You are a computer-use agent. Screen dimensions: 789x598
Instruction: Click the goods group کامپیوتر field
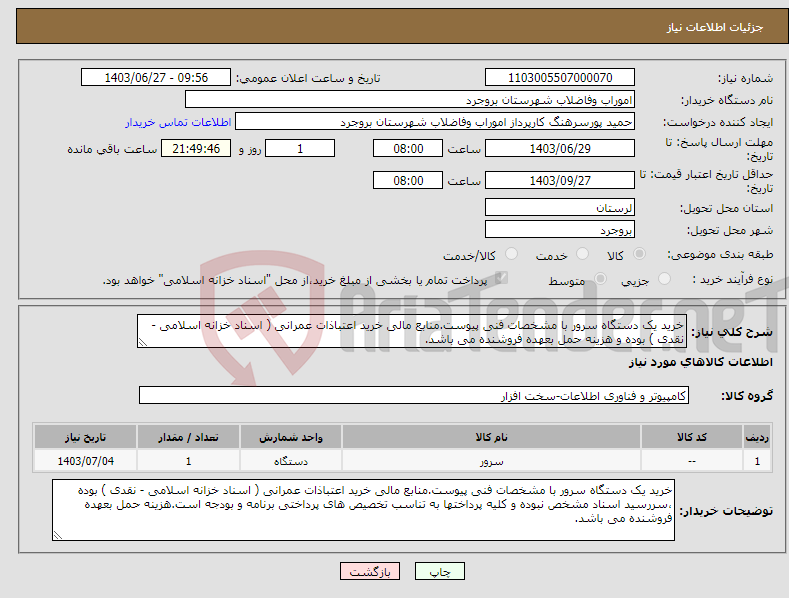414,396
